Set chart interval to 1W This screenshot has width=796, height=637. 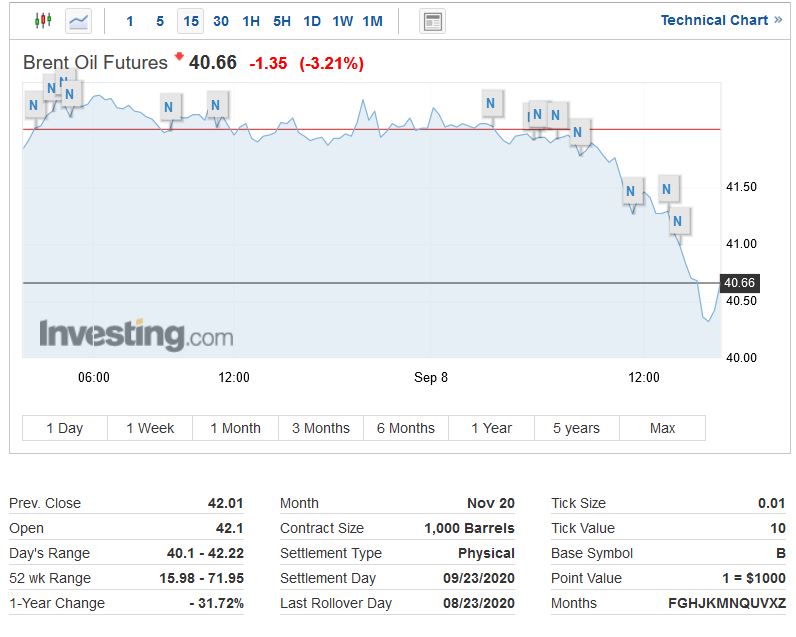click(343, 21)
